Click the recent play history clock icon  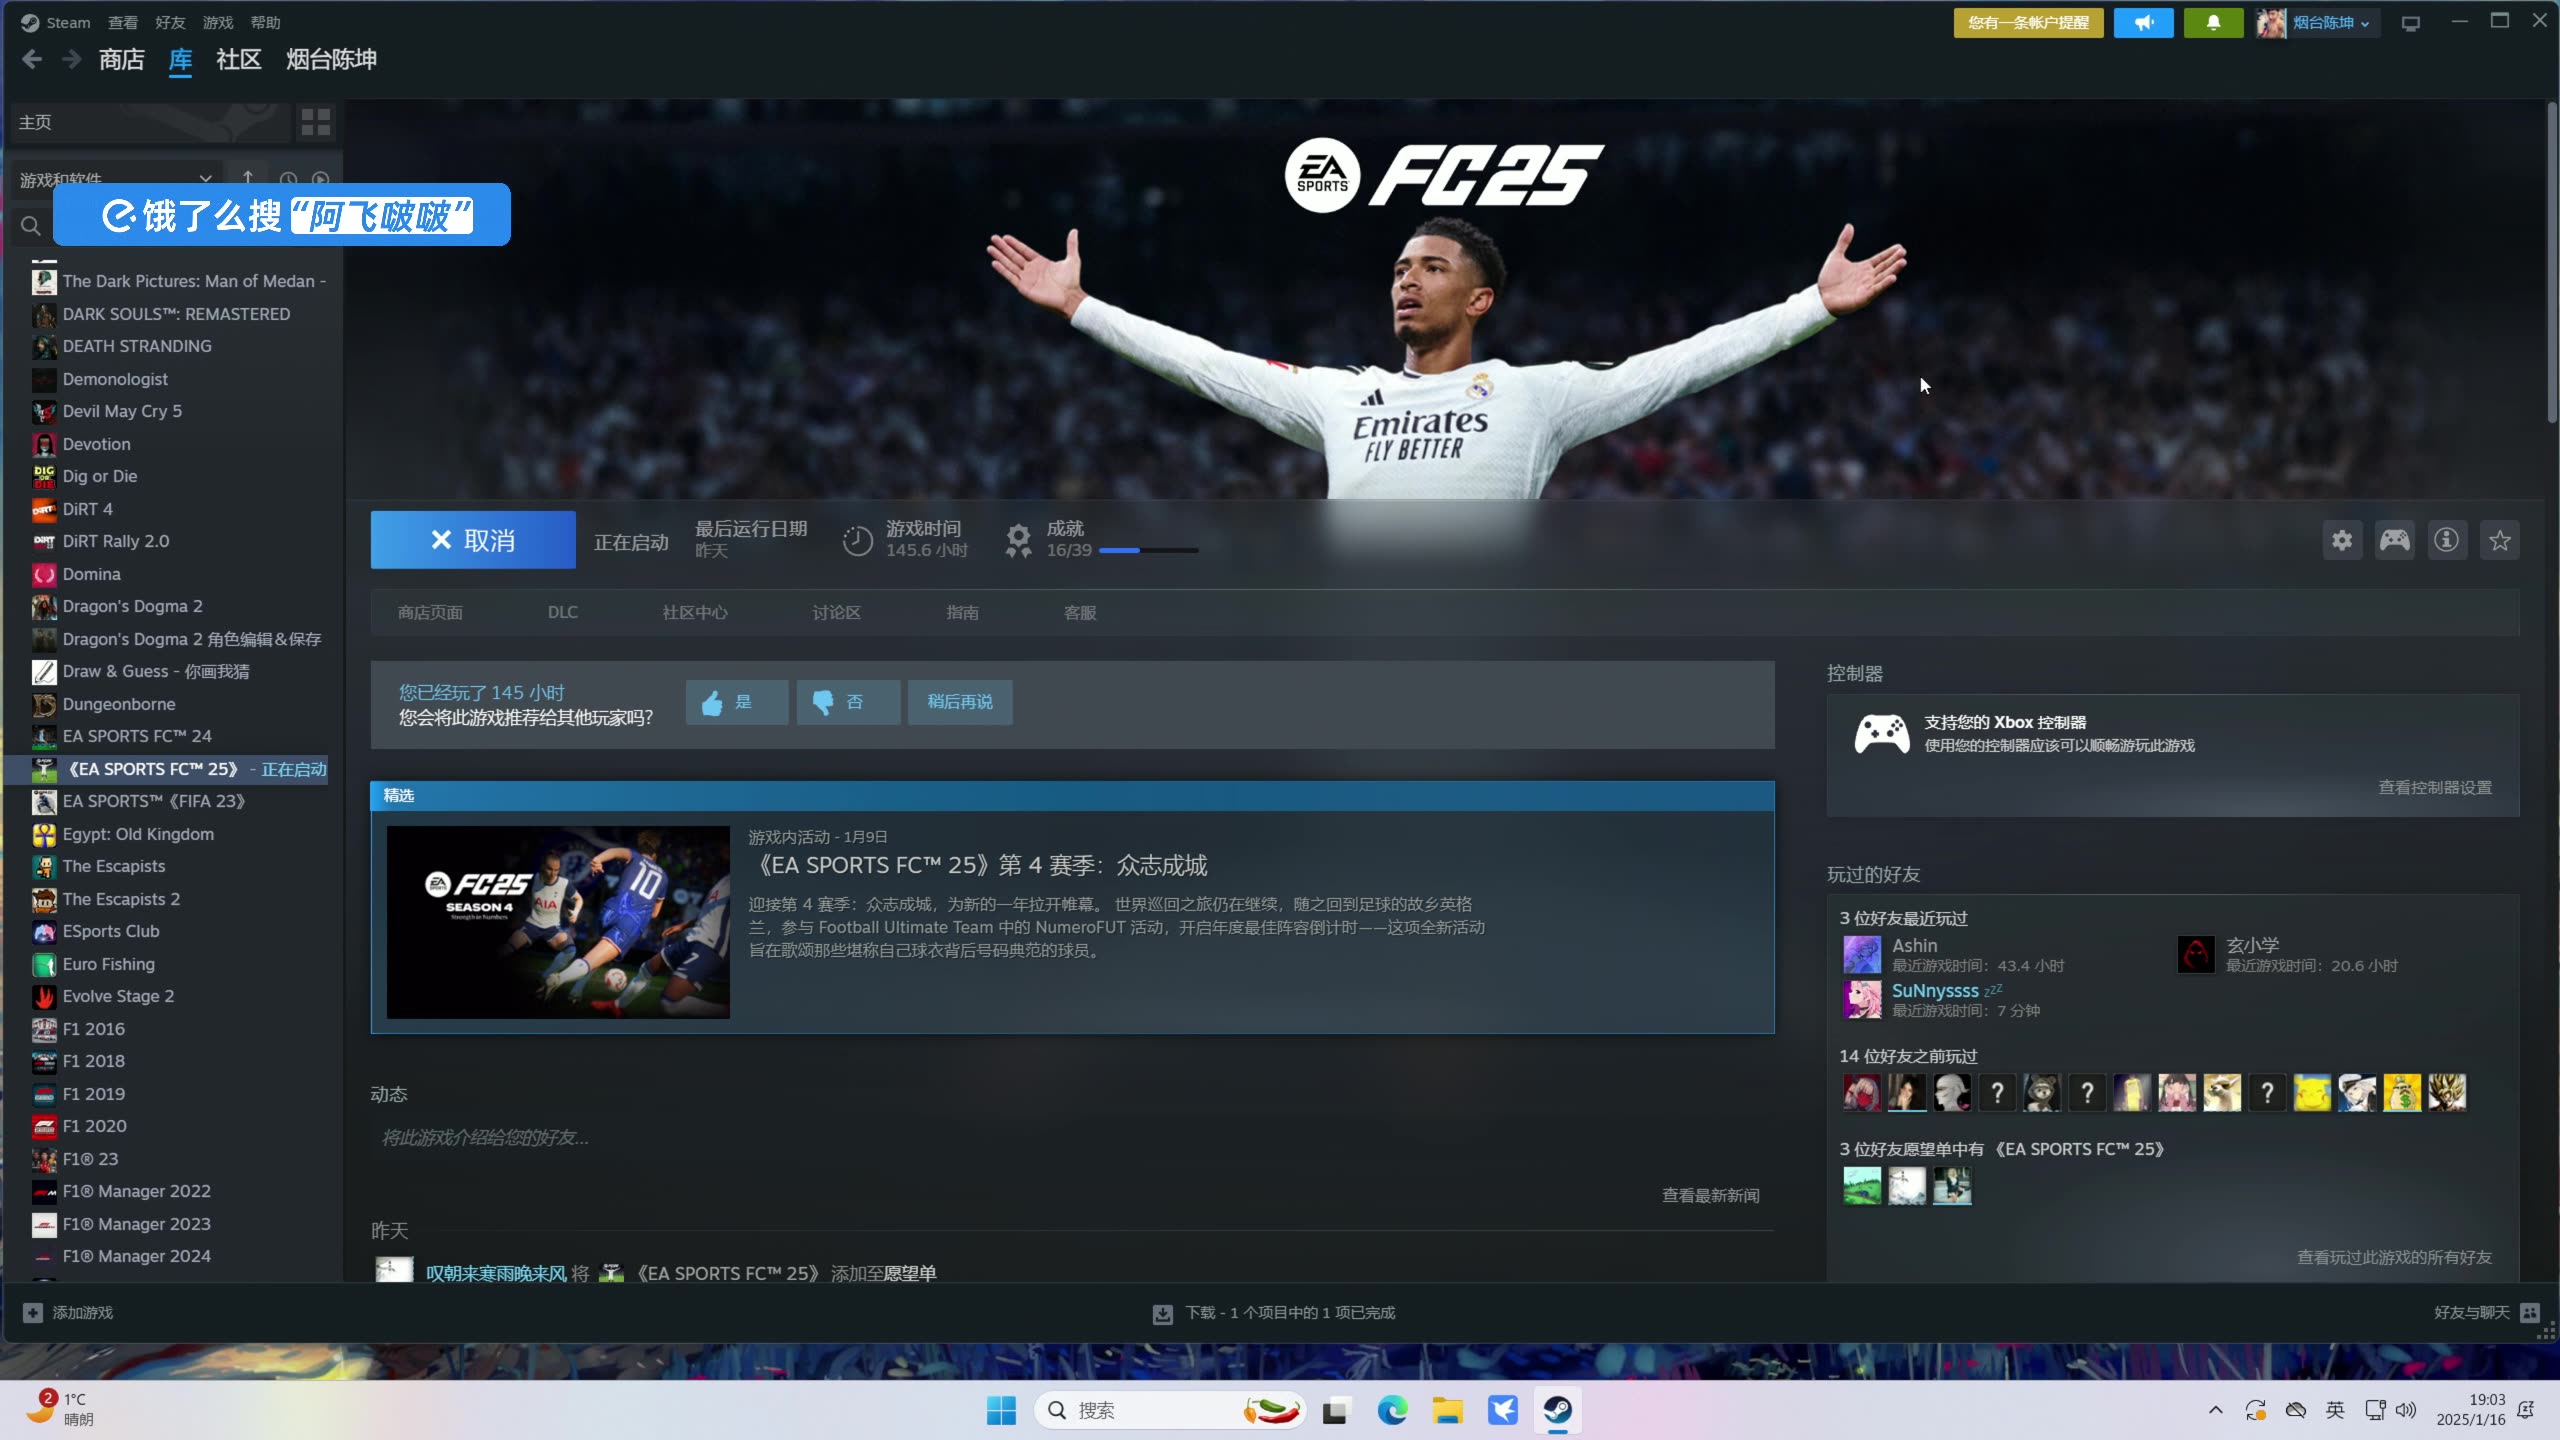287,179
